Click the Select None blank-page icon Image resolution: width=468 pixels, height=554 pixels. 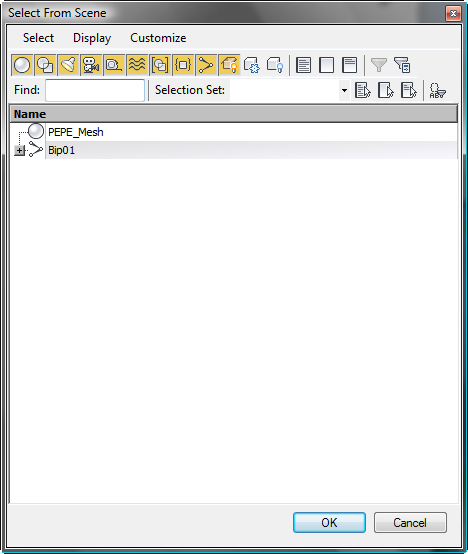click(326, 65)
